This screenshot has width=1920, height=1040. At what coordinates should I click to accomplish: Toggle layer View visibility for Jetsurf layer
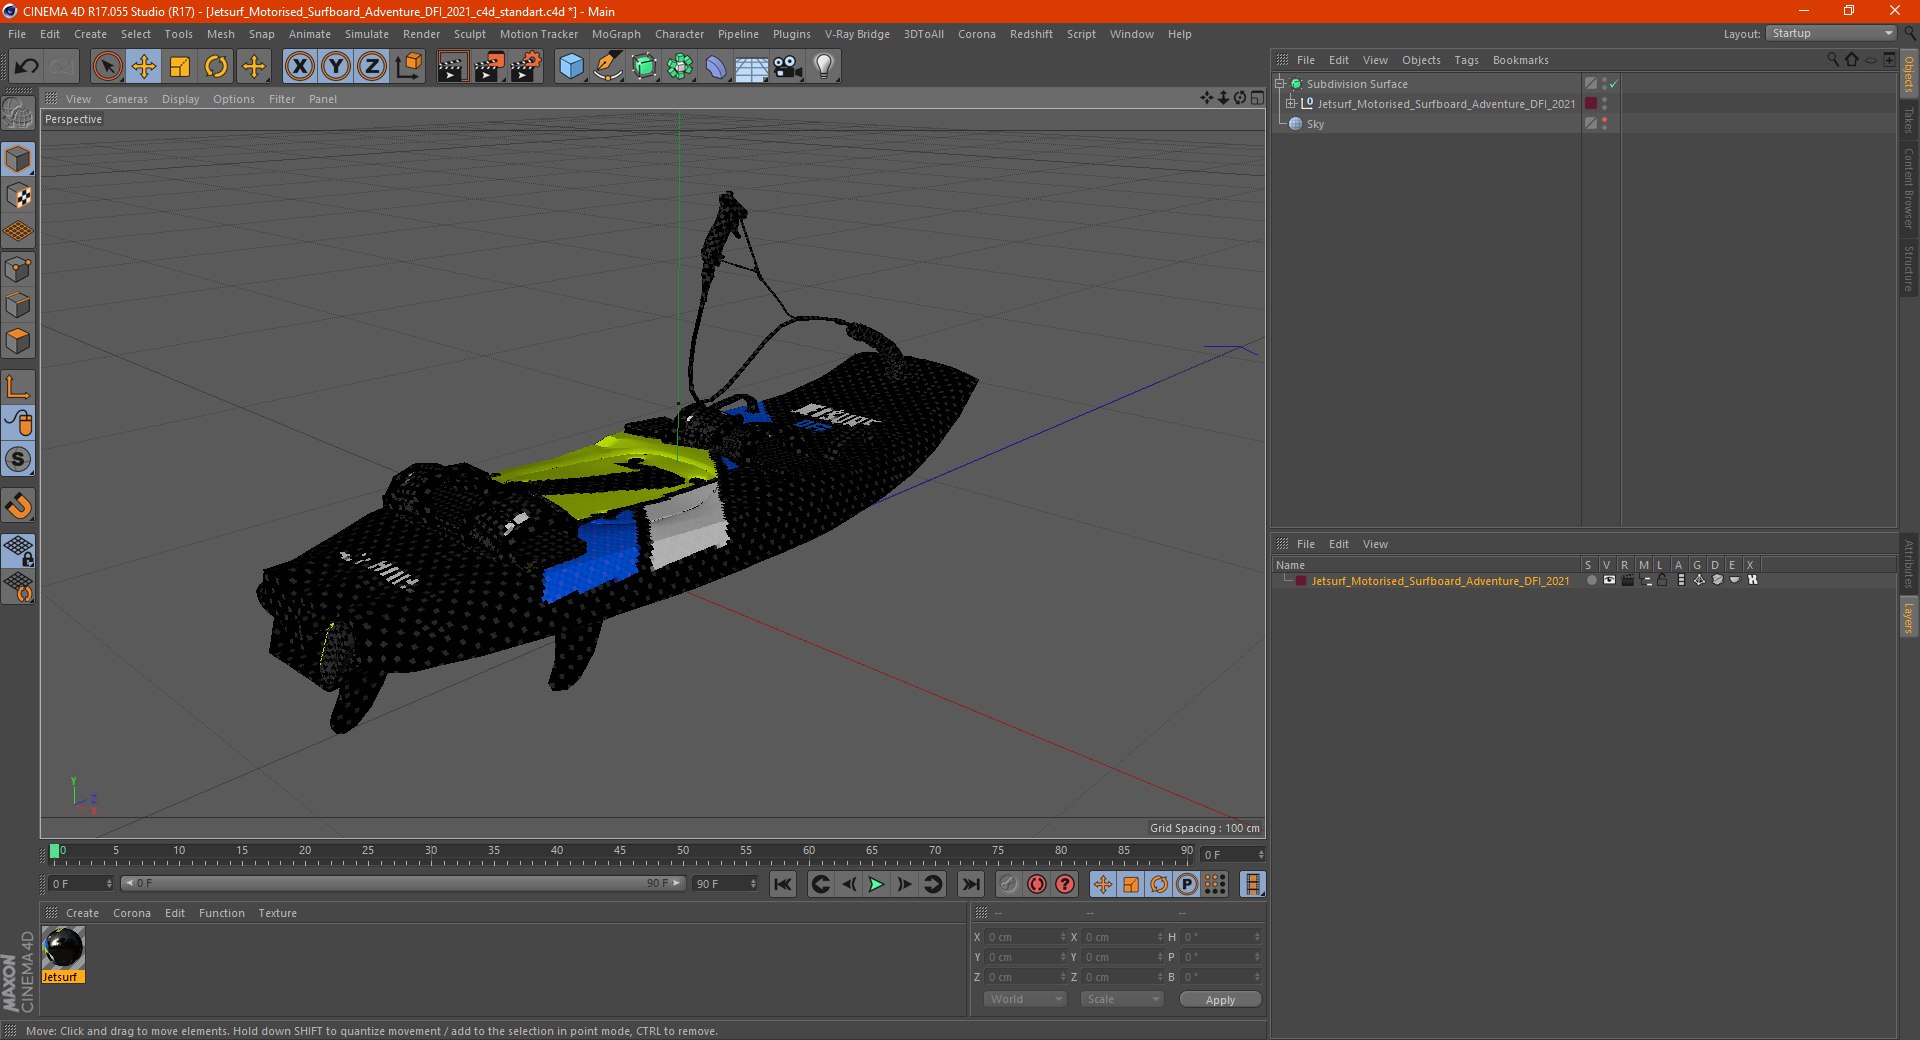1609,580
